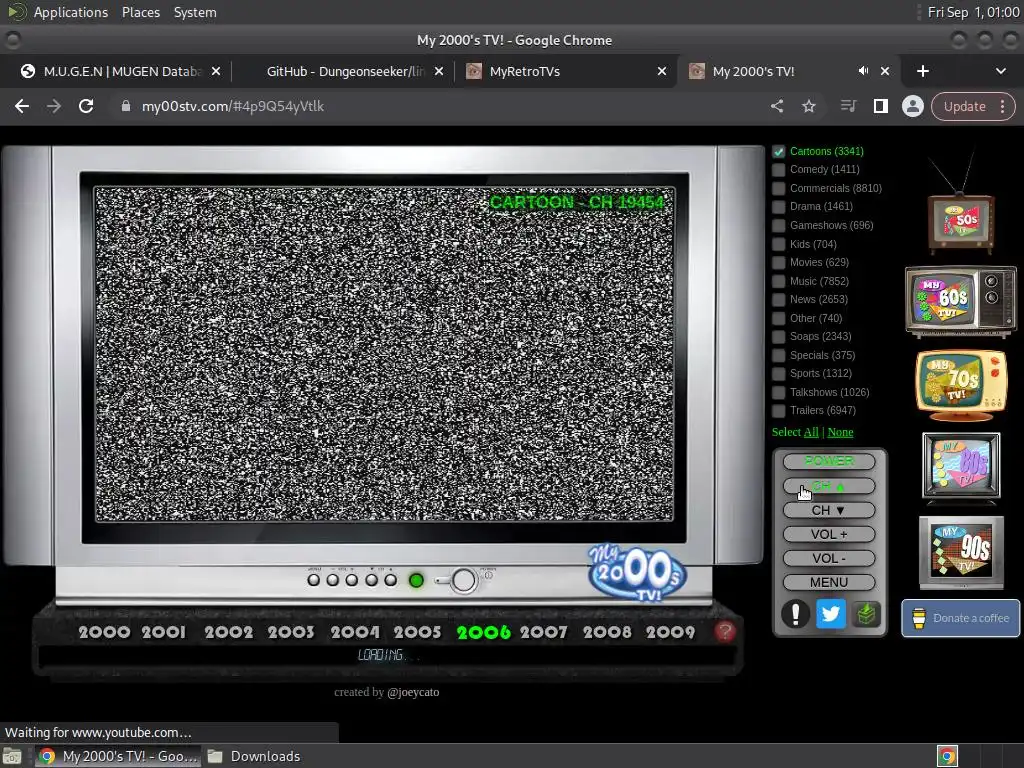Screen dimensions: 1024x768
Task: Click the view site information lock icon
Action: pos(126,106)
